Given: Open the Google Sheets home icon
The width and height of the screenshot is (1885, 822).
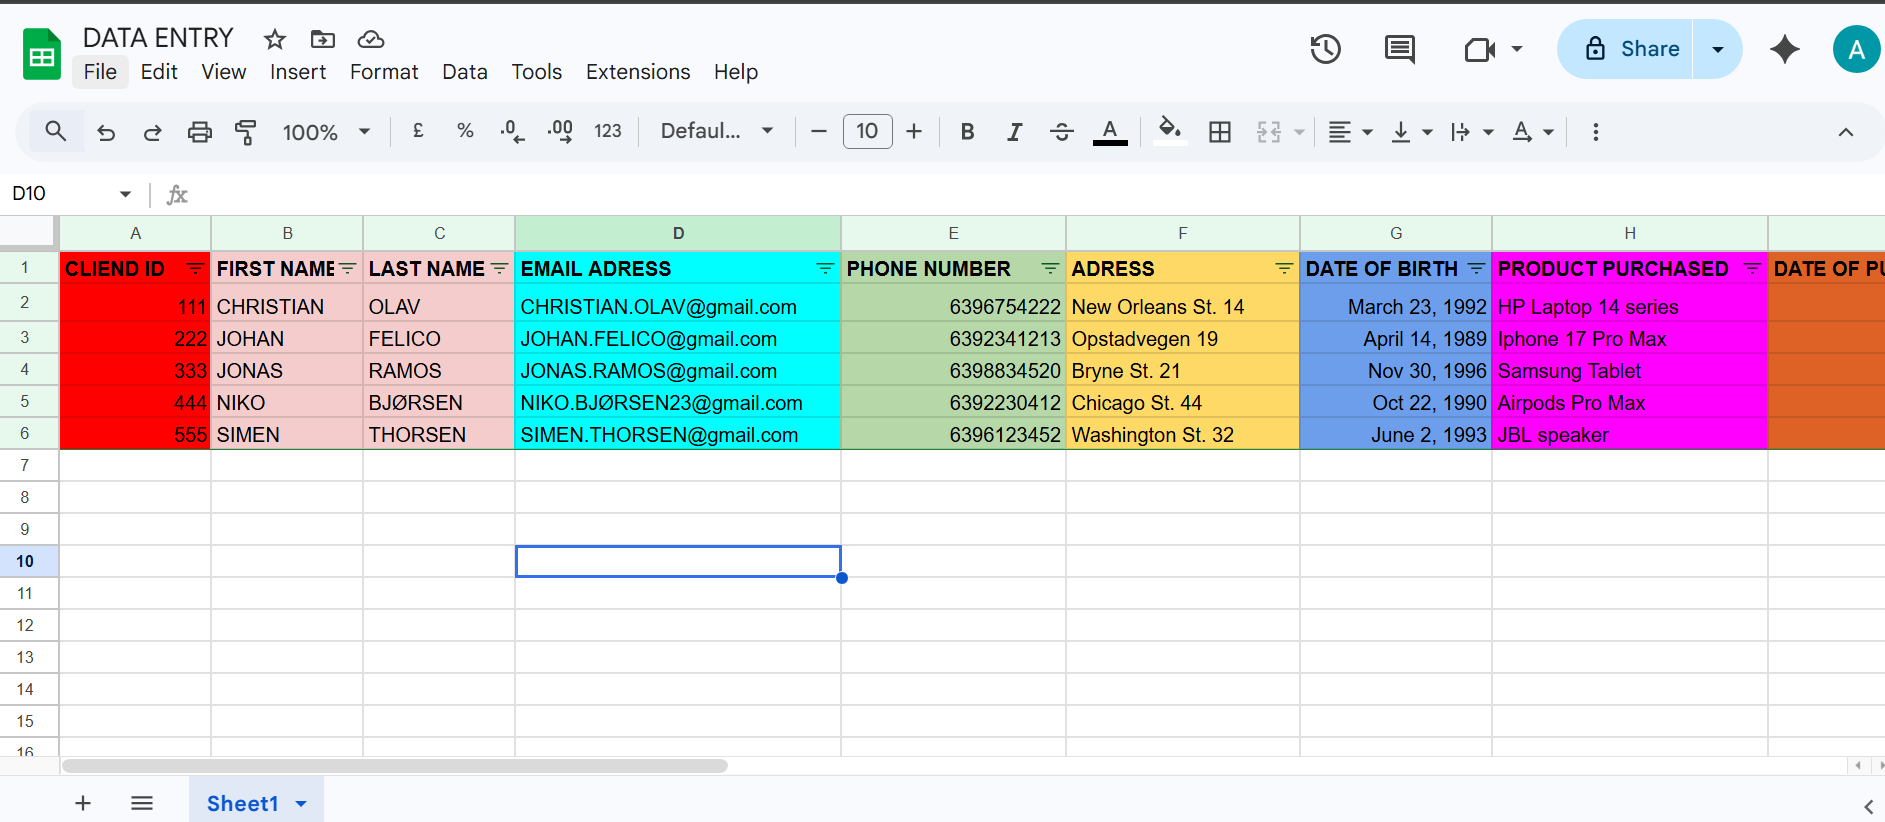Looking at the screenshot, I should (42, 54).
